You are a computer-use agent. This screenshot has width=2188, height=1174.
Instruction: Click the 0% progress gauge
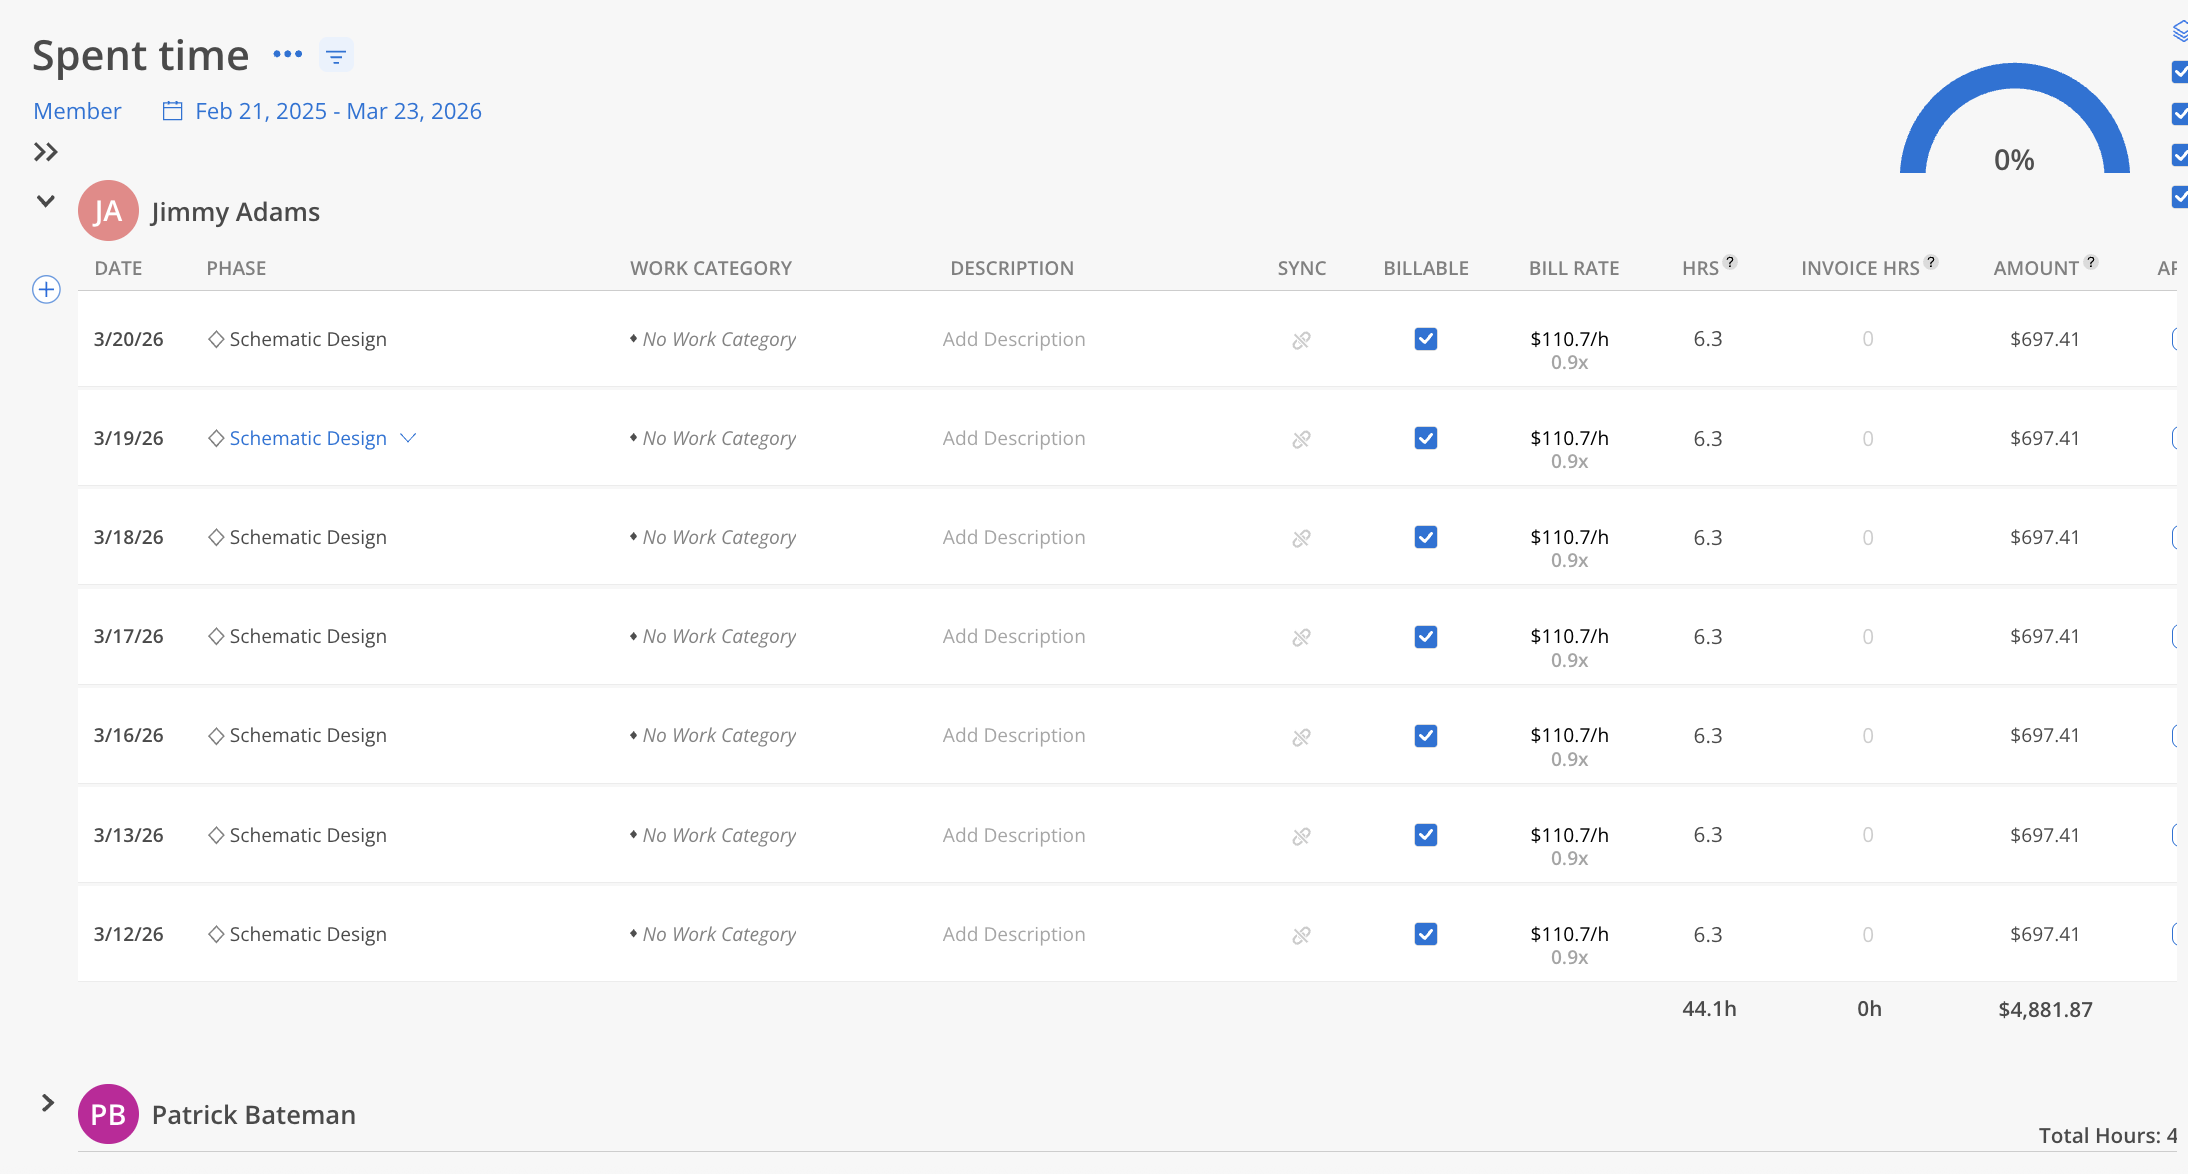[x=2014, y=130]
